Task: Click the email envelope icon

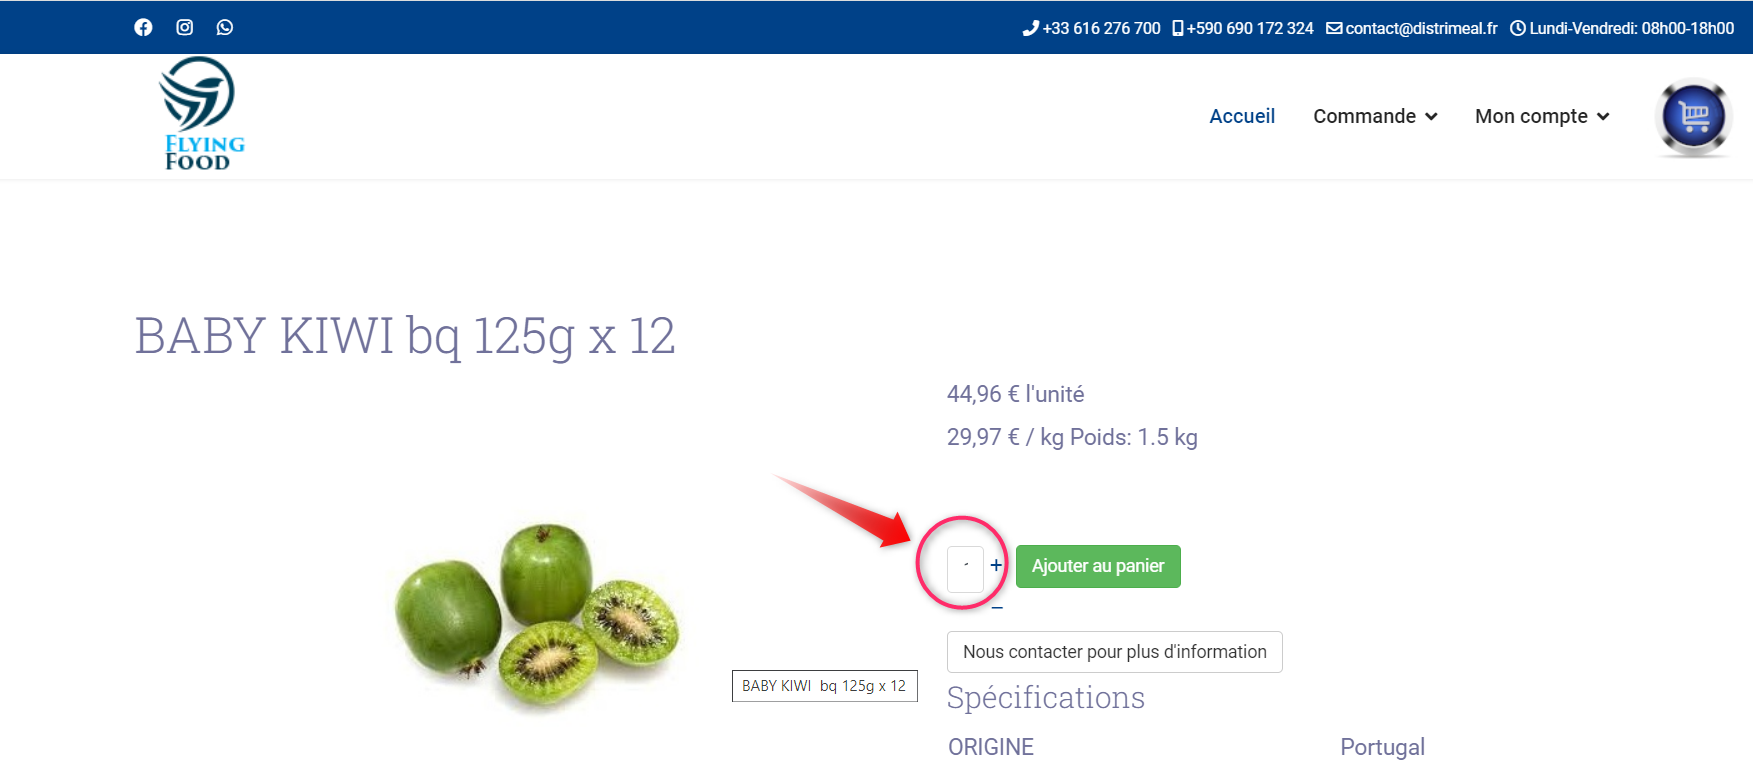Action: coord(1334,28)
